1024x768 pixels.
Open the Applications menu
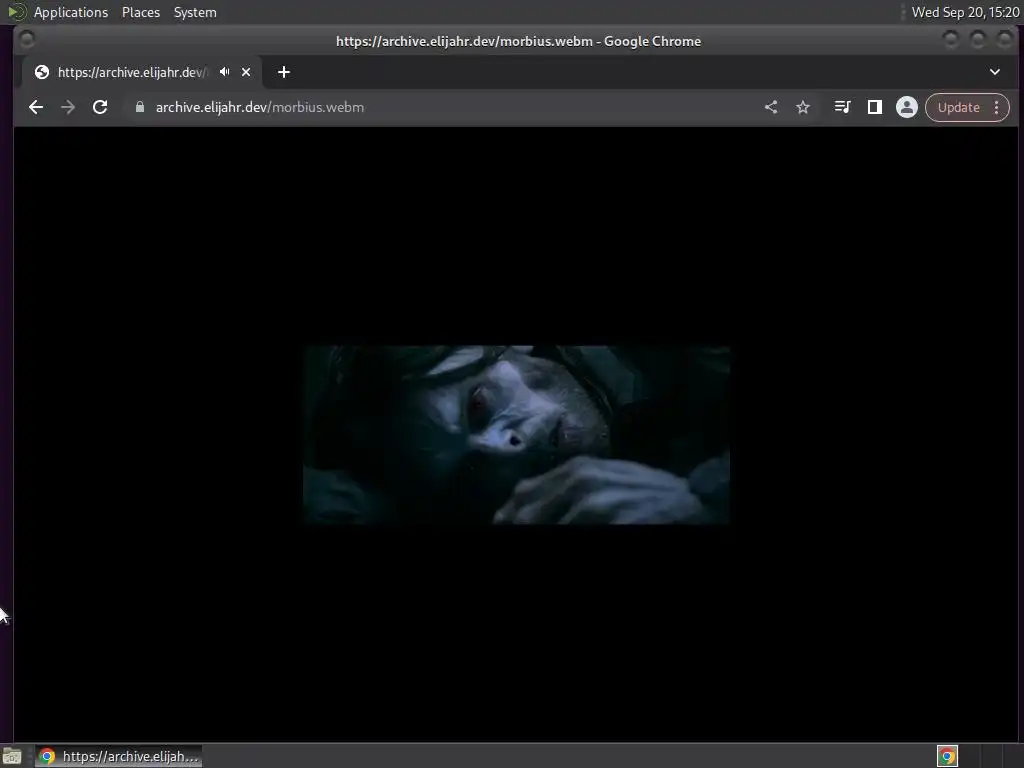click(x=71, y=12)
